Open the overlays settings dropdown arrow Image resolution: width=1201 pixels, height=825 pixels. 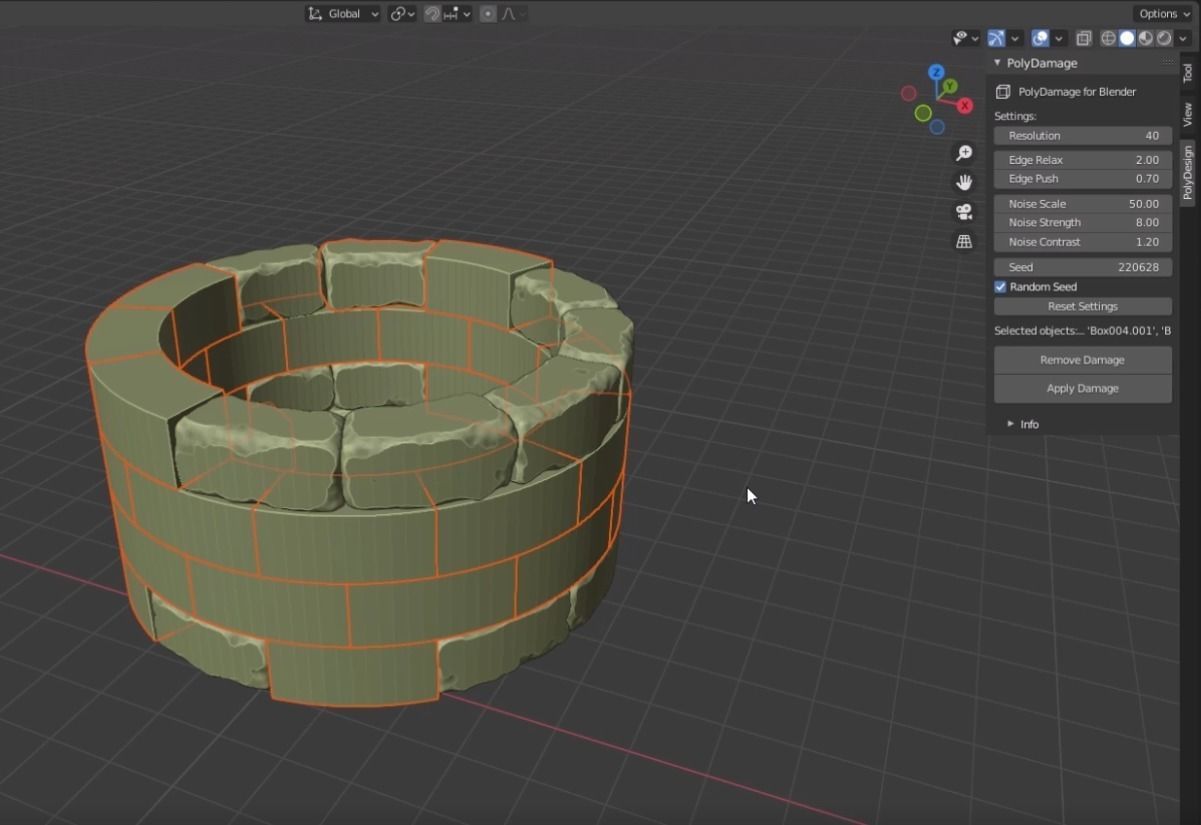coord(1059,38)
